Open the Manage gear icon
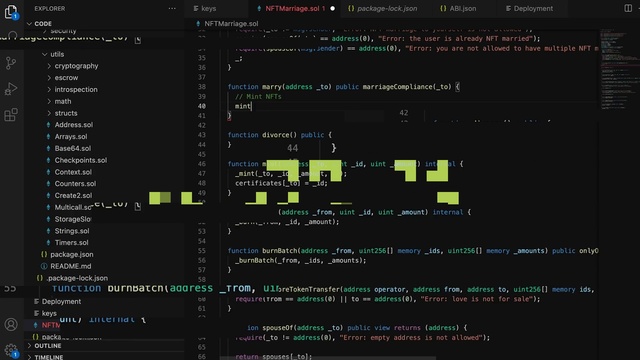This screenshot has width=640, height=360. (x=11, y=351)
